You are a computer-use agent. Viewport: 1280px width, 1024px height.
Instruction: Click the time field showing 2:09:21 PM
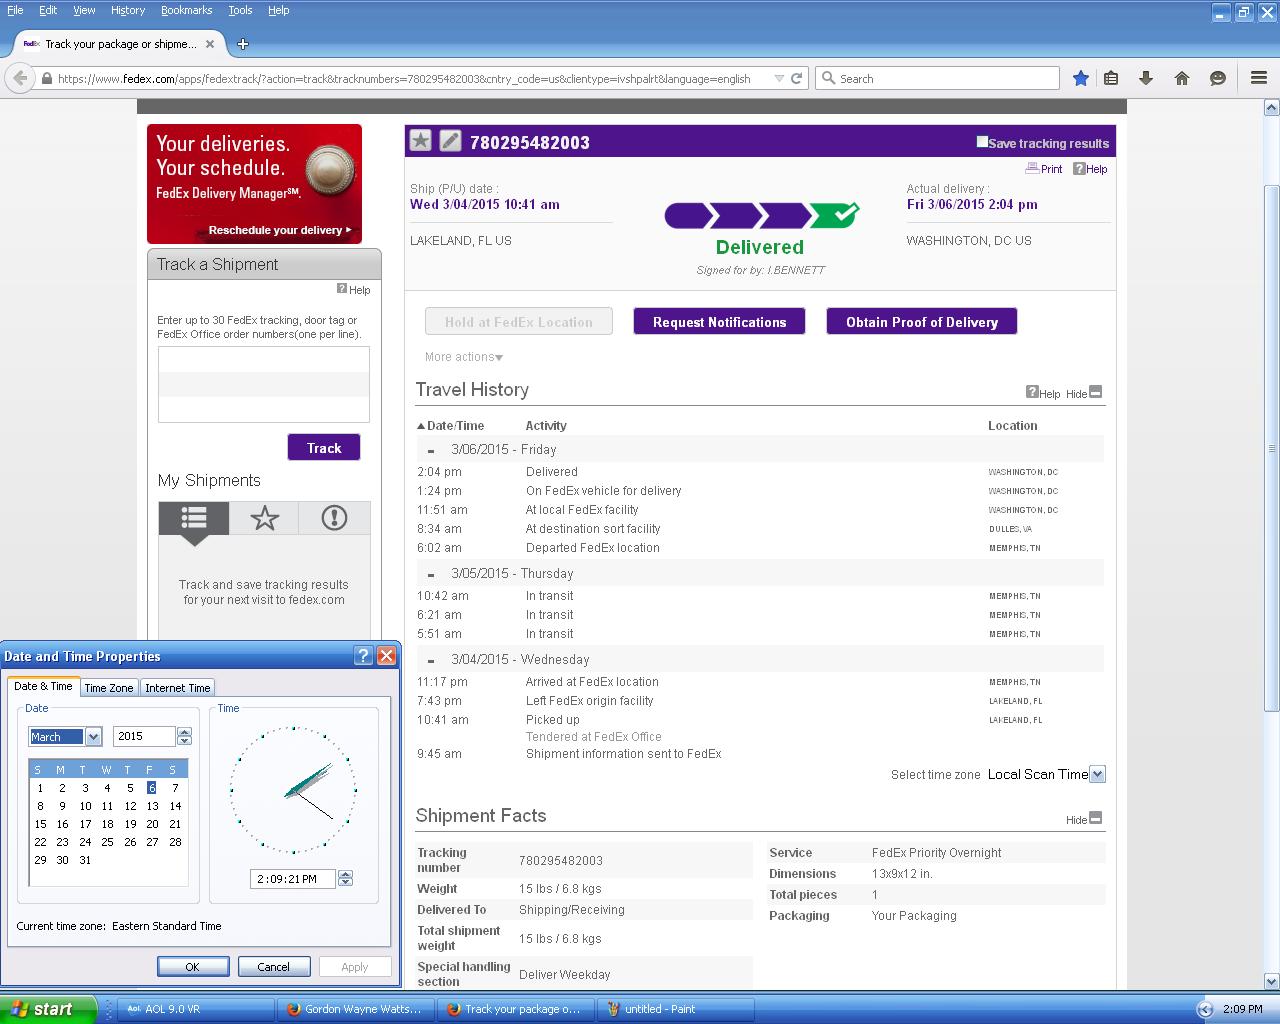tap(292, 879)
